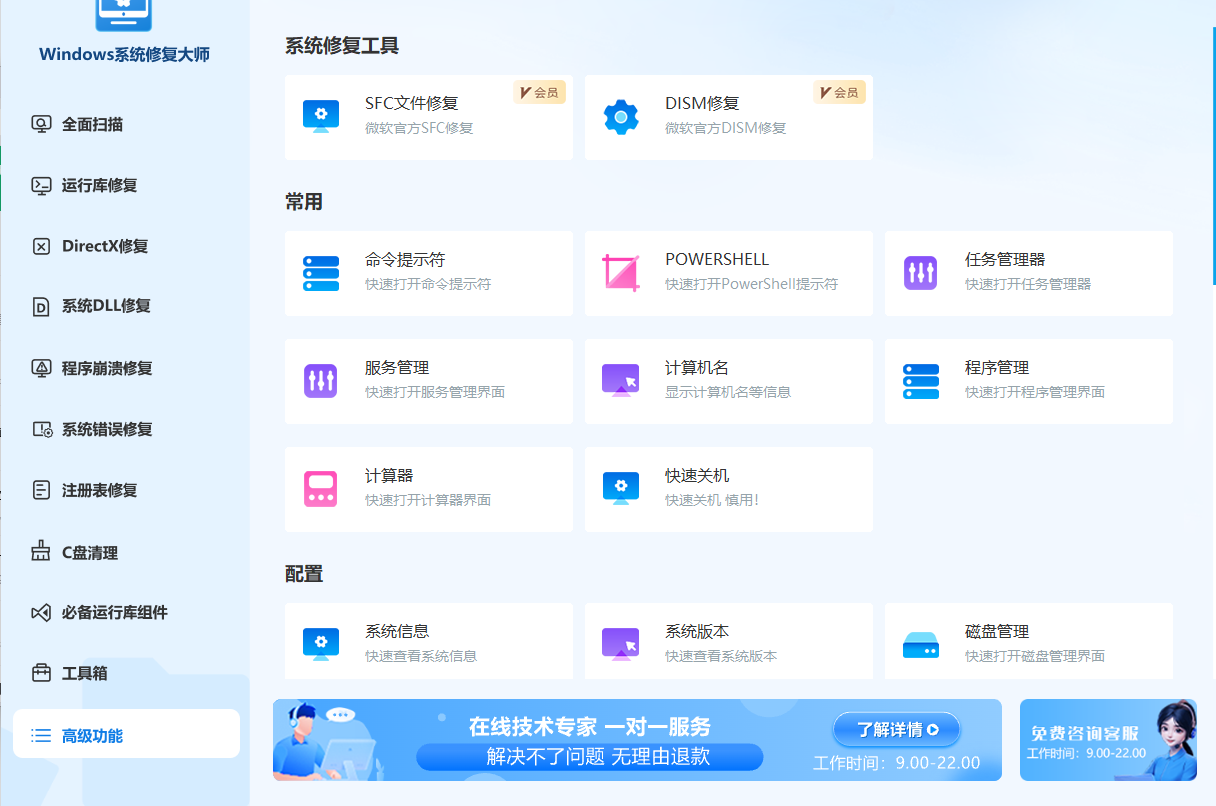
Task: Click the 在线技术专家 一对一服务 banner
Action: tap(637, 740)
